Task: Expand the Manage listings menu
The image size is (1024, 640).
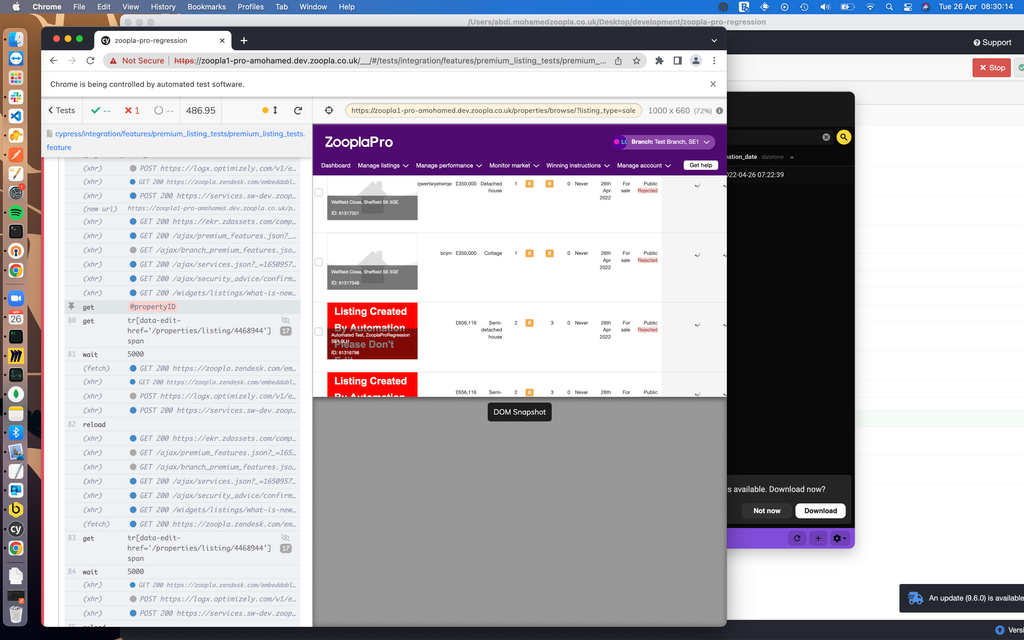Action: [383, 165]
